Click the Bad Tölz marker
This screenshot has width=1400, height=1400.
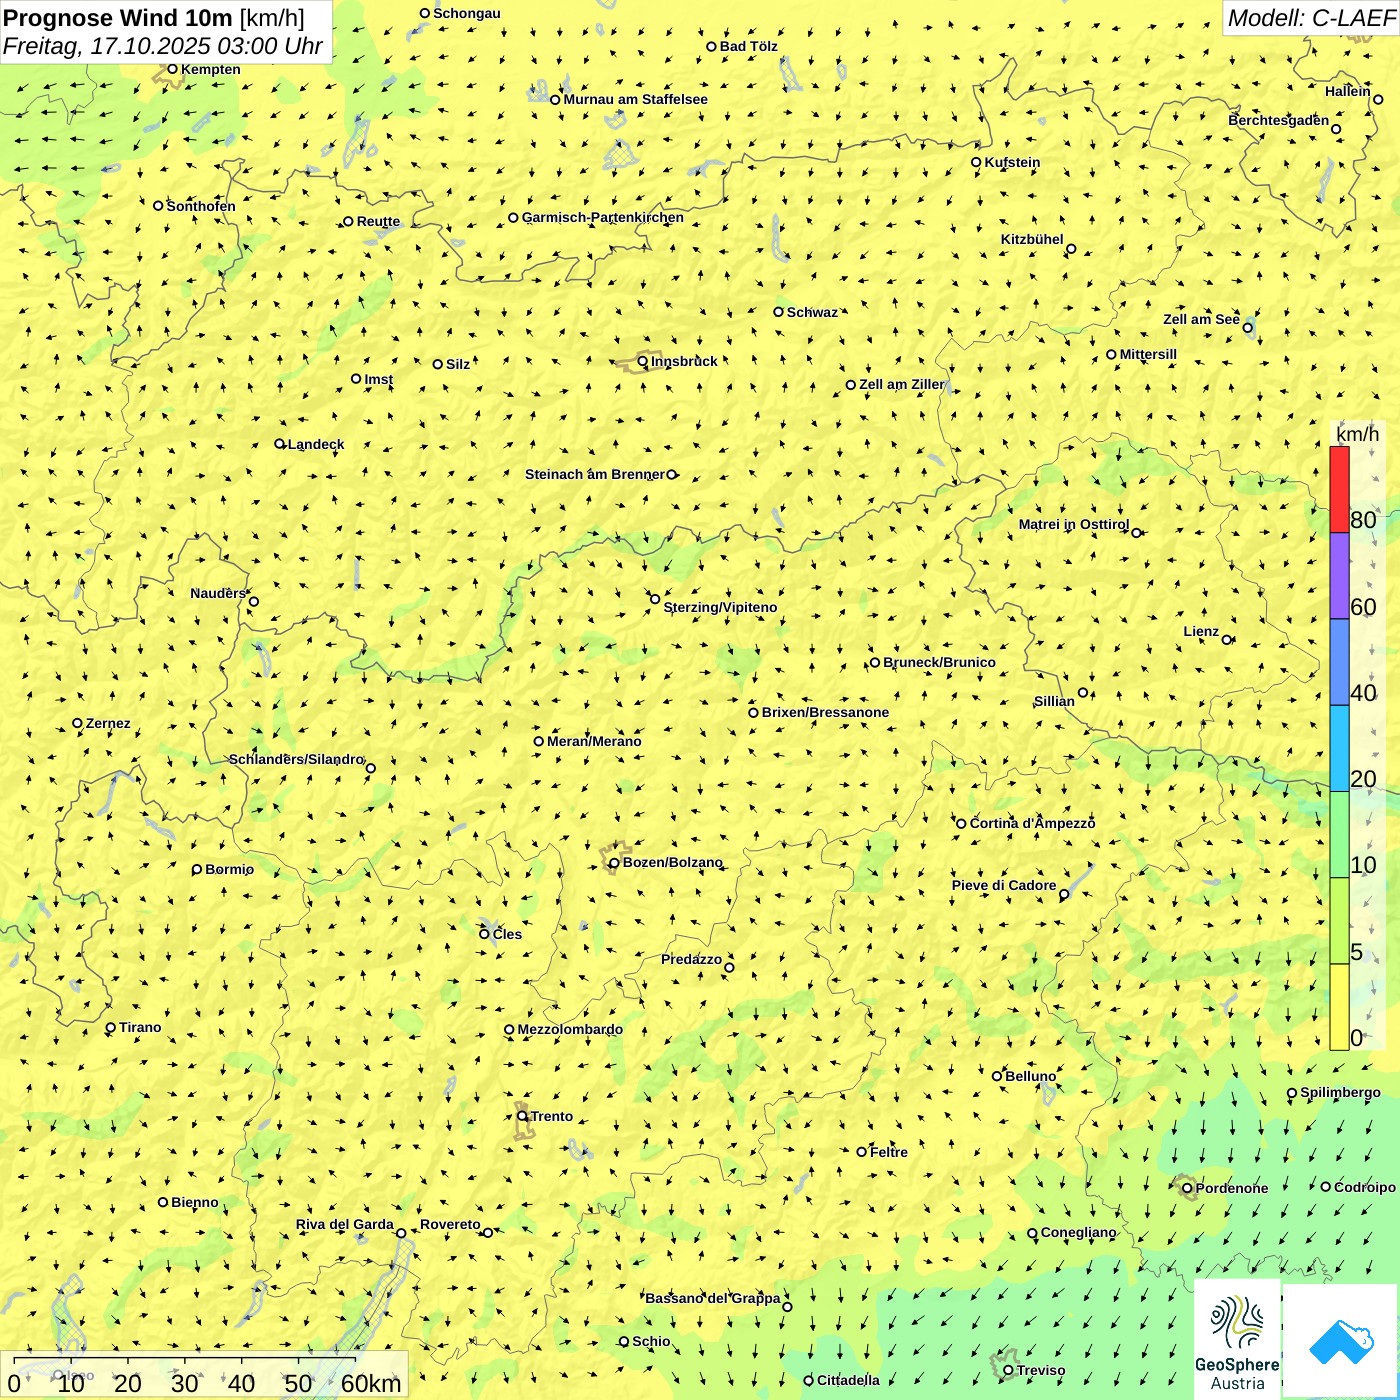coord(712,46)
